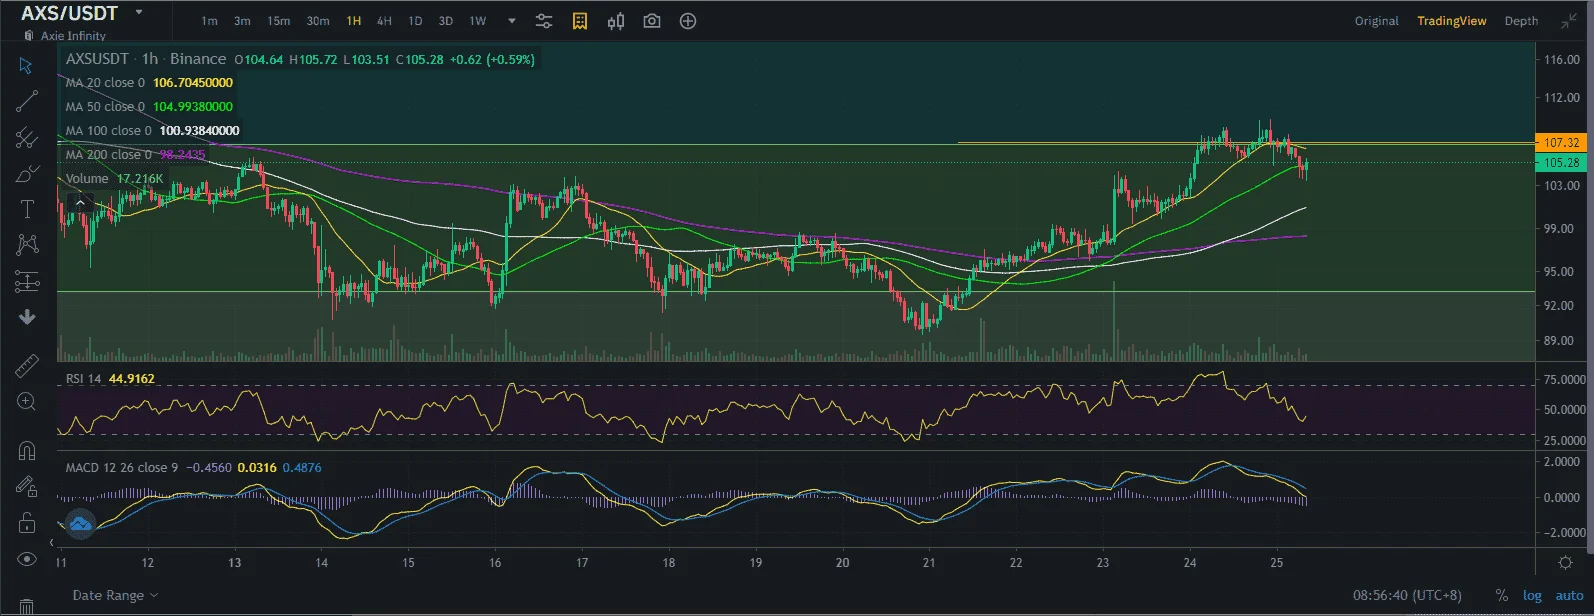Select the cursor arrow tool
This screenshot has height=616, width=1594.
26,66
